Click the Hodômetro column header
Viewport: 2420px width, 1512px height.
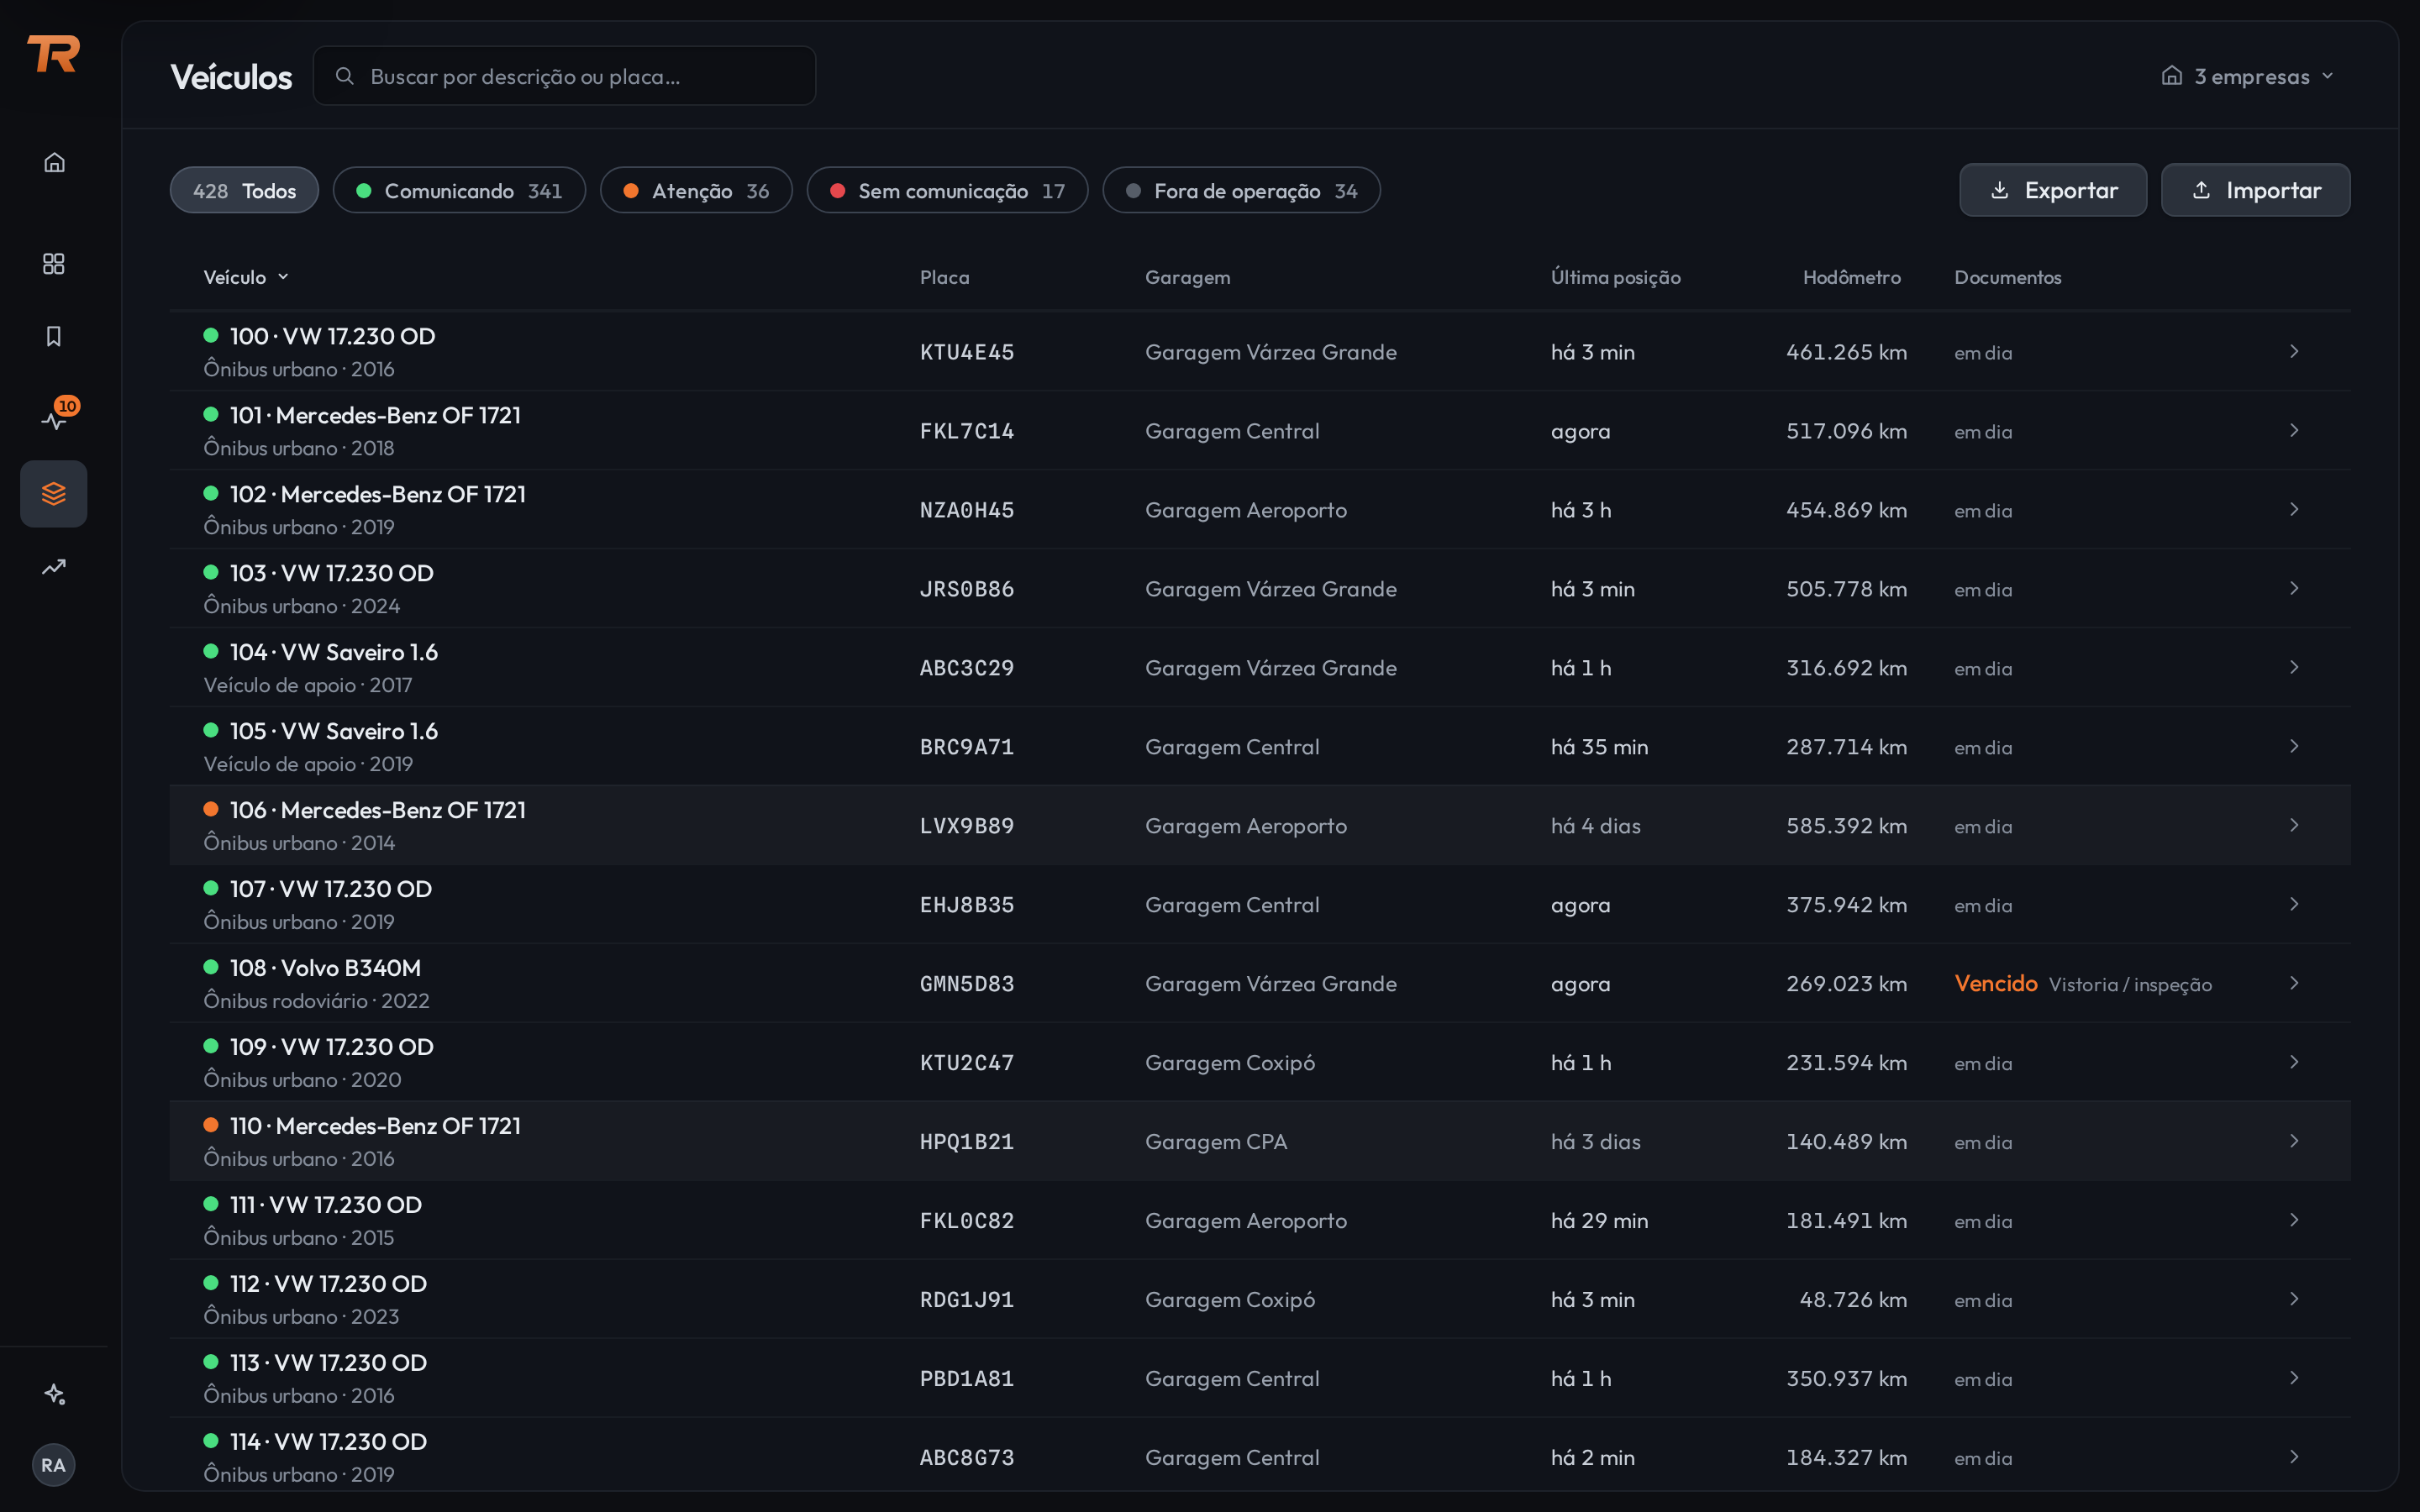[x=1852, y=277]
